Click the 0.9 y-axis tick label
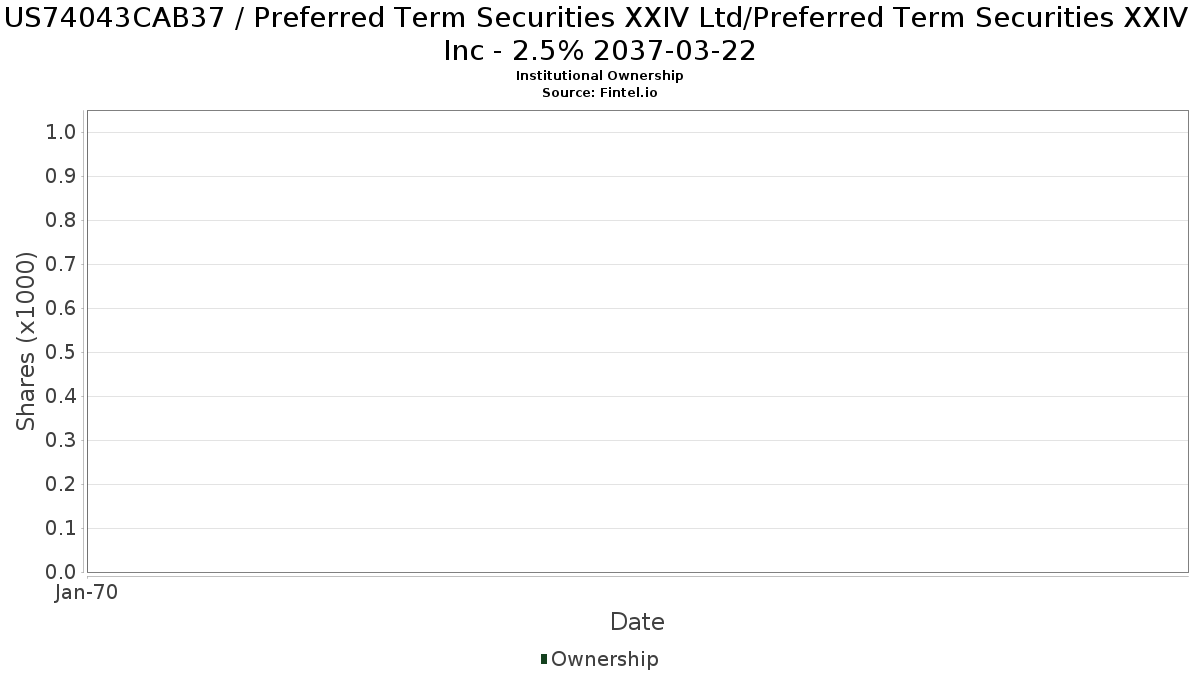This screenshot has height=675, width=1200. (x=62, y=177)
